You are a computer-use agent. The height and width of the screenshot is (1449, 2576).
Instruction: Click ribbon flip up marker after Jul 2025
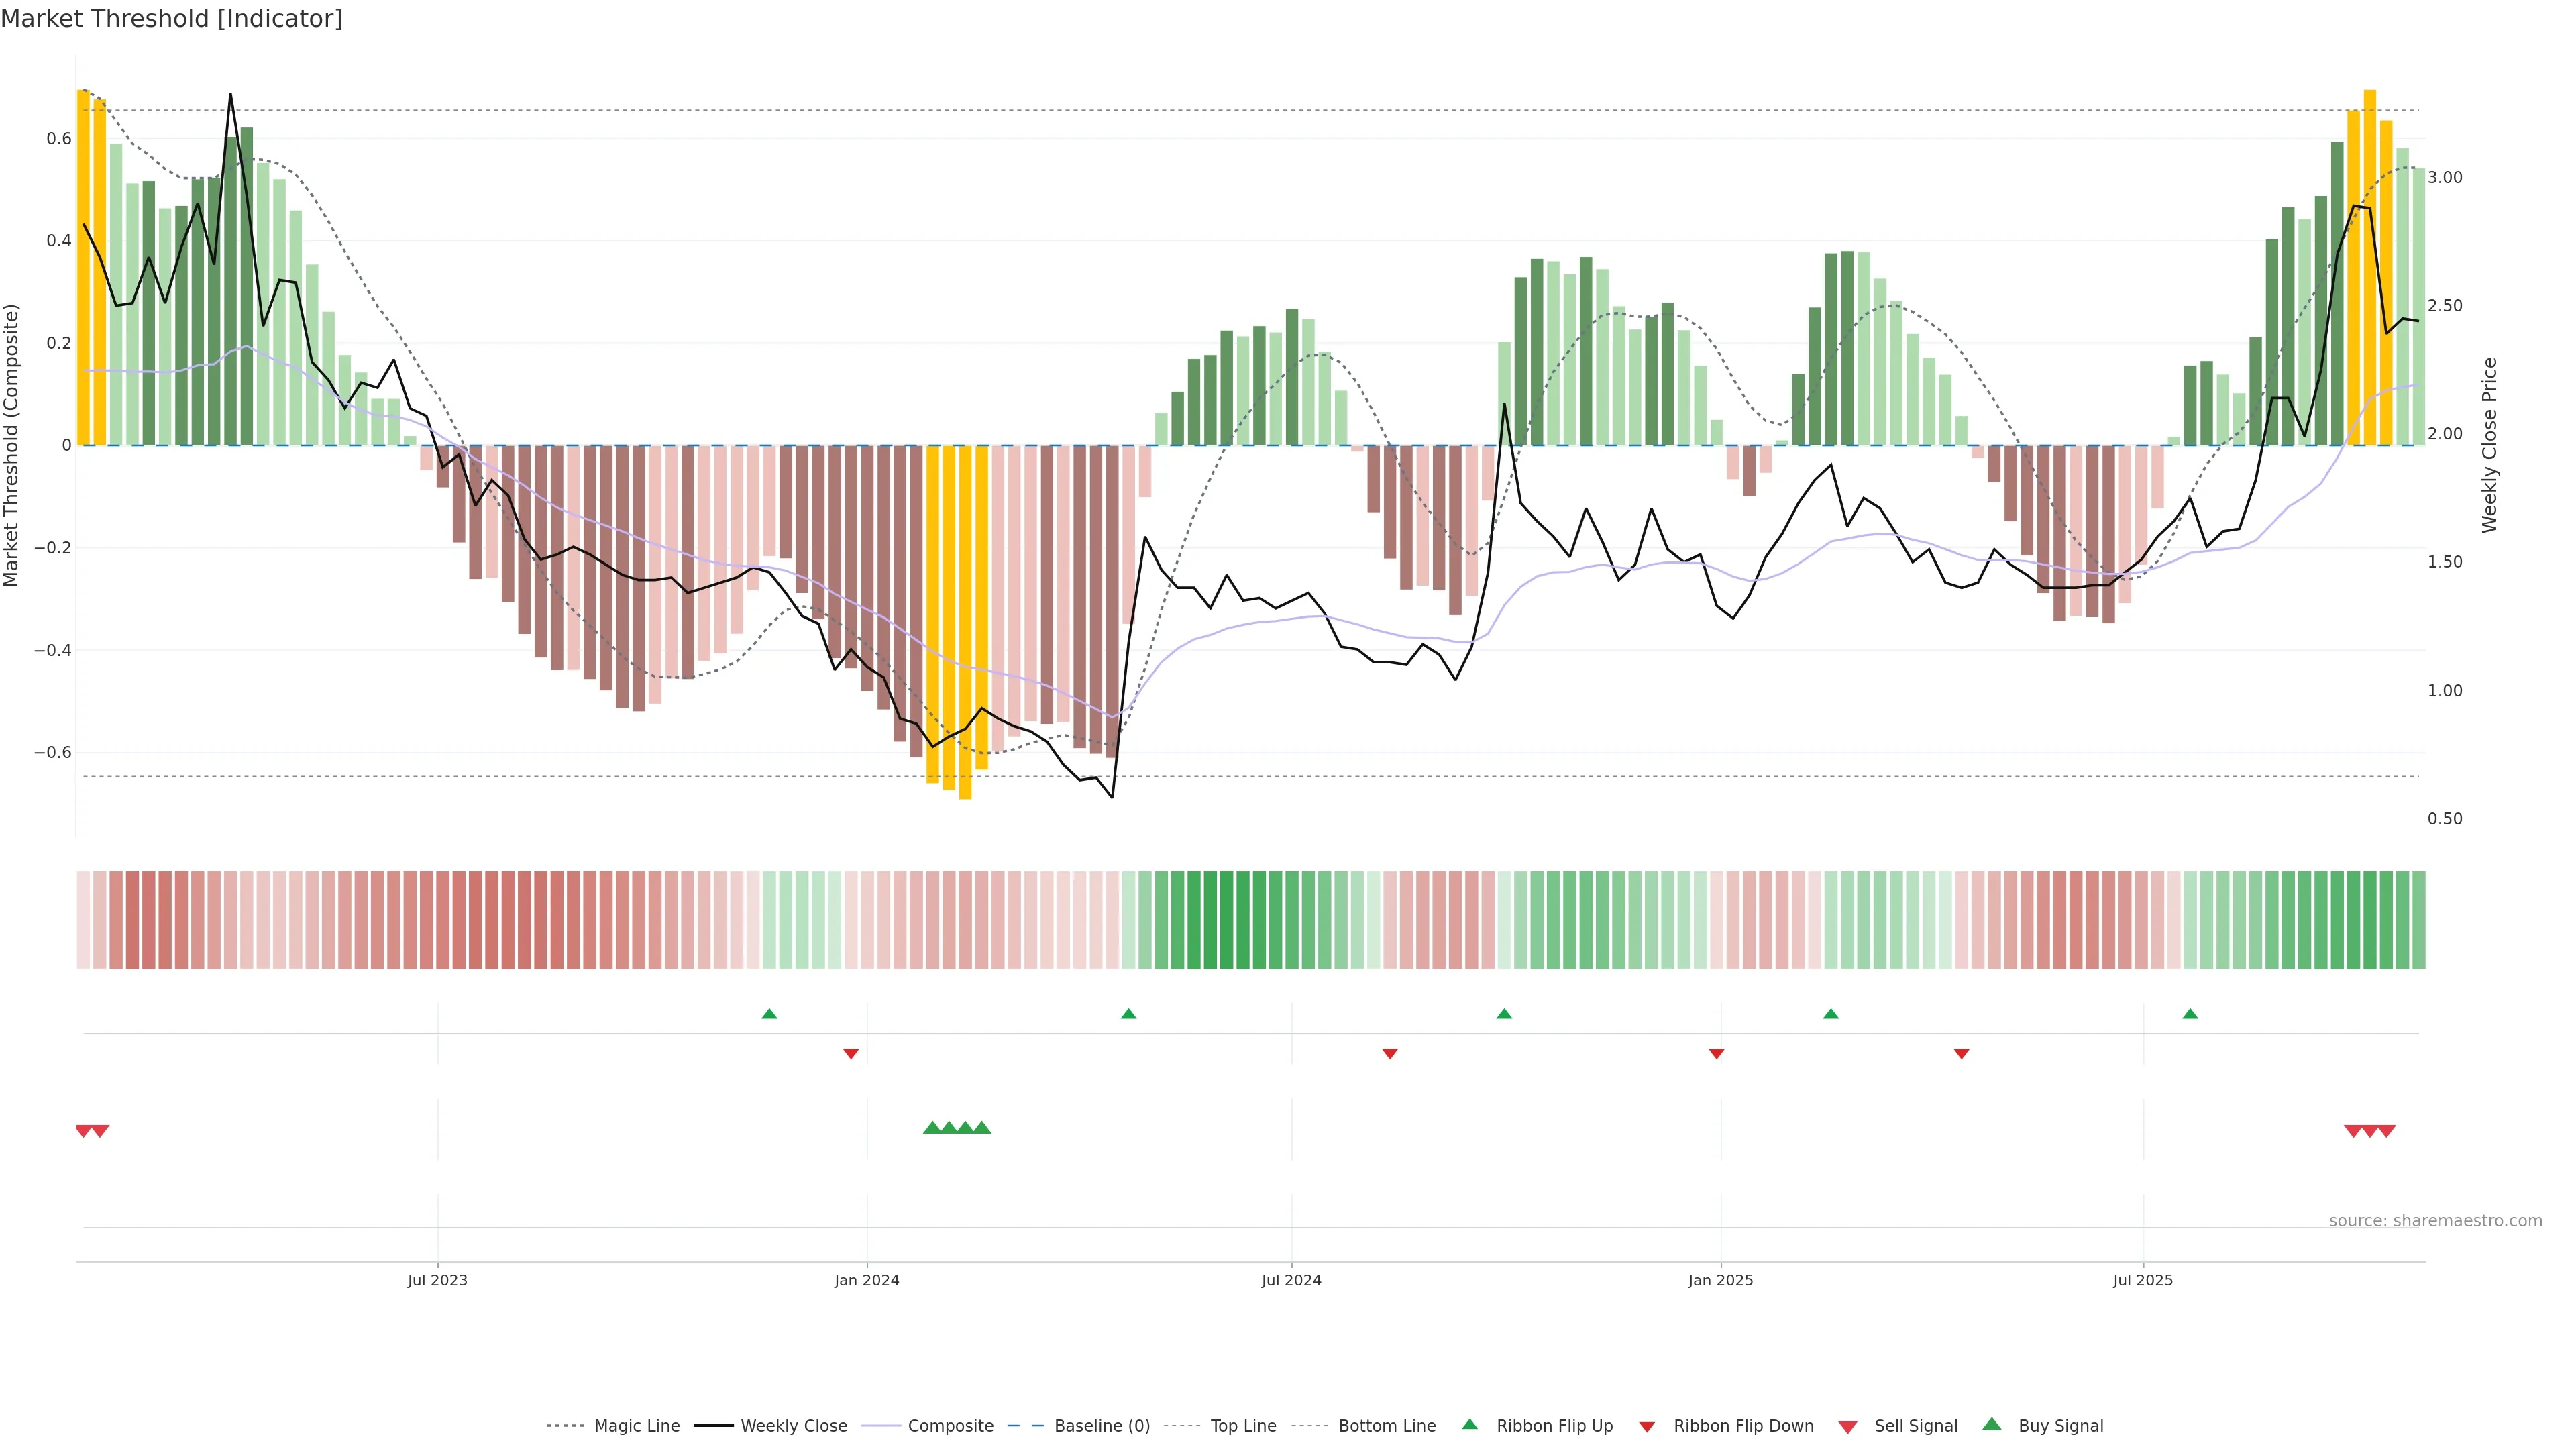click(x=2190, y=1014)
